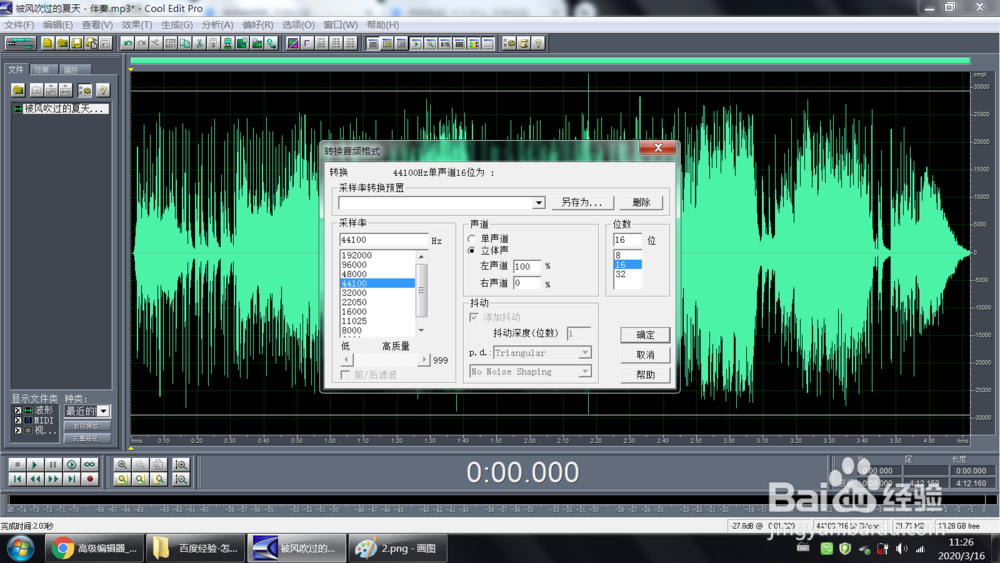Click the 删除 delete preset button
1000x563 pixels.
[x=642, y=202]
